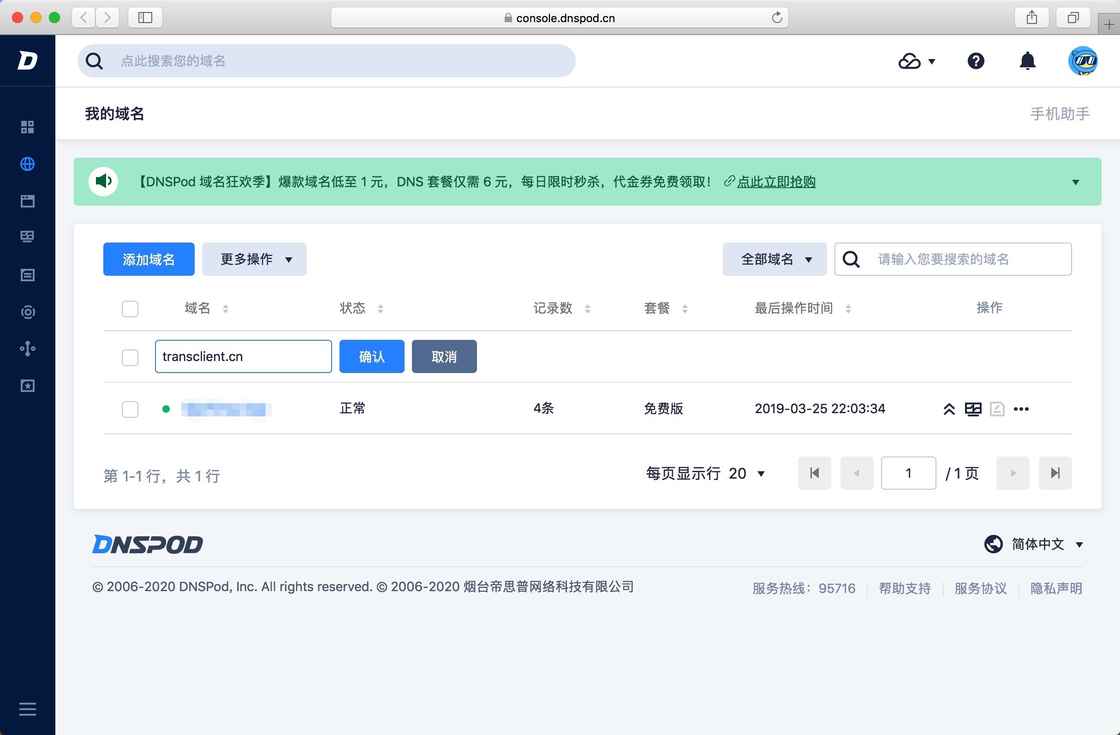
Task: Expand the 全部域名 filter dropdown
Action: tap(775, 259)
